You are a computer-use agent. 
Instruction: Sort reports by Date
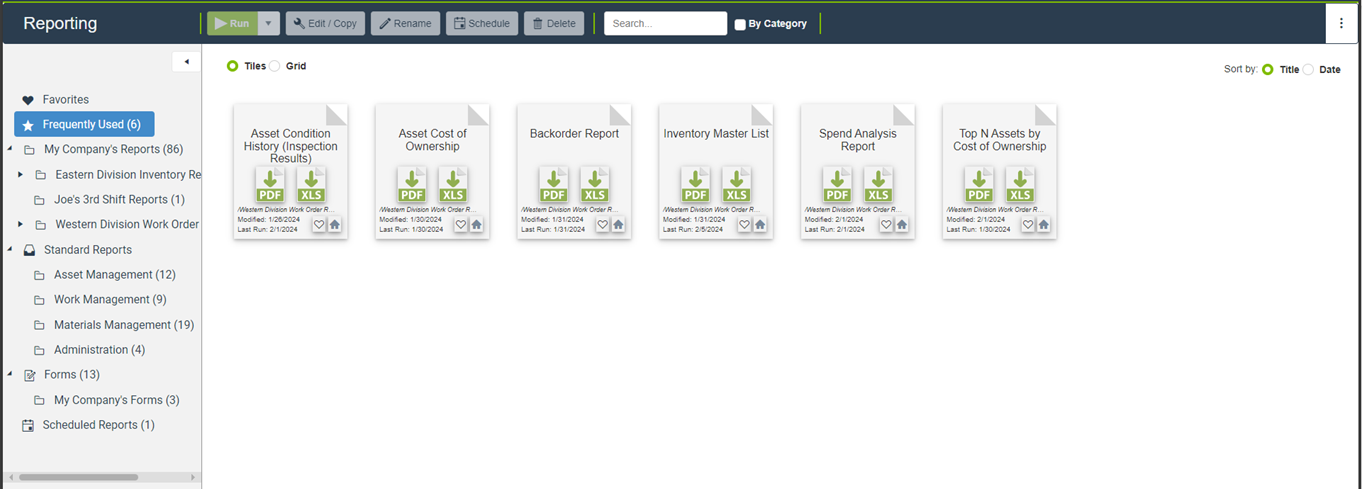pos(1308,70)
